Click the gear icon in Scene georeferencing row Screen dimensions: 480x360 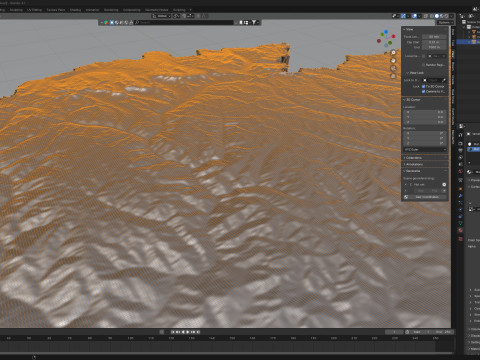pyautogui.click(x=444, y=184)
